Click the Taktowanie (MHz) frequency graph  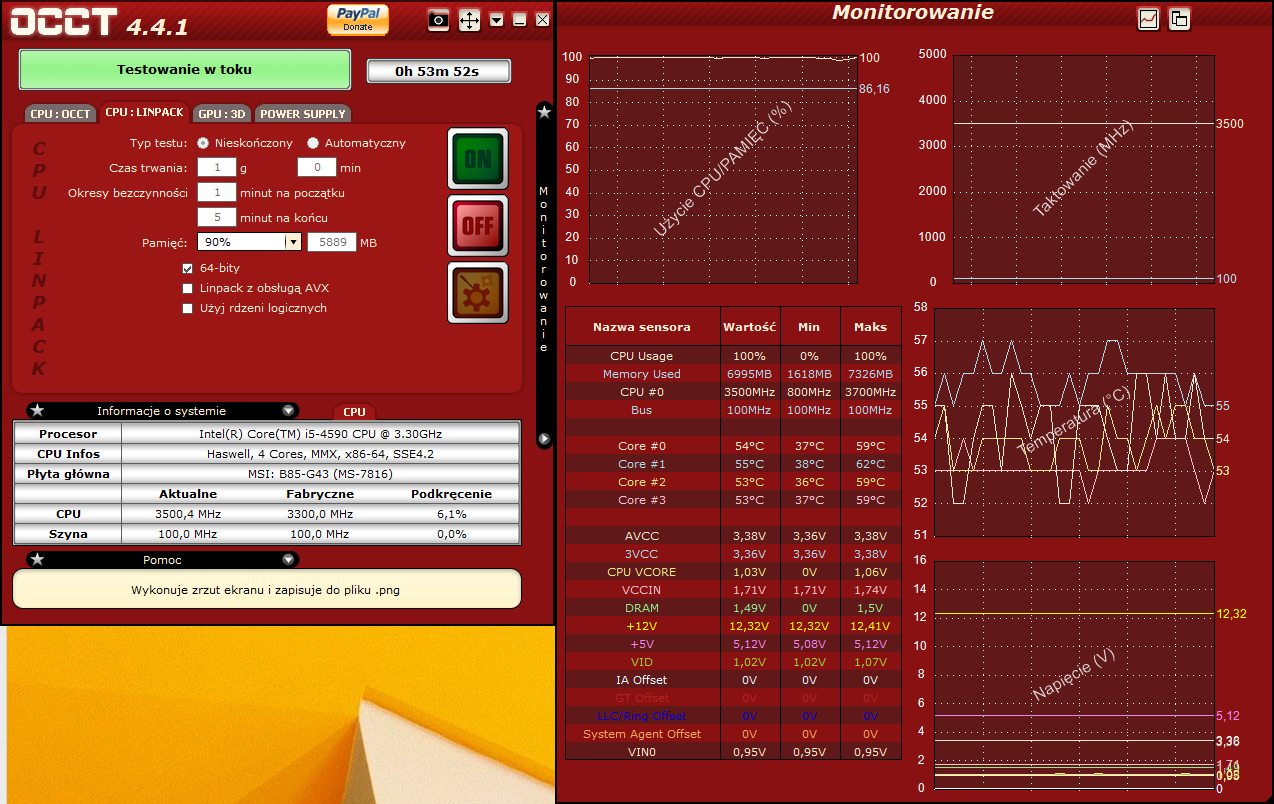point(1084,169)
